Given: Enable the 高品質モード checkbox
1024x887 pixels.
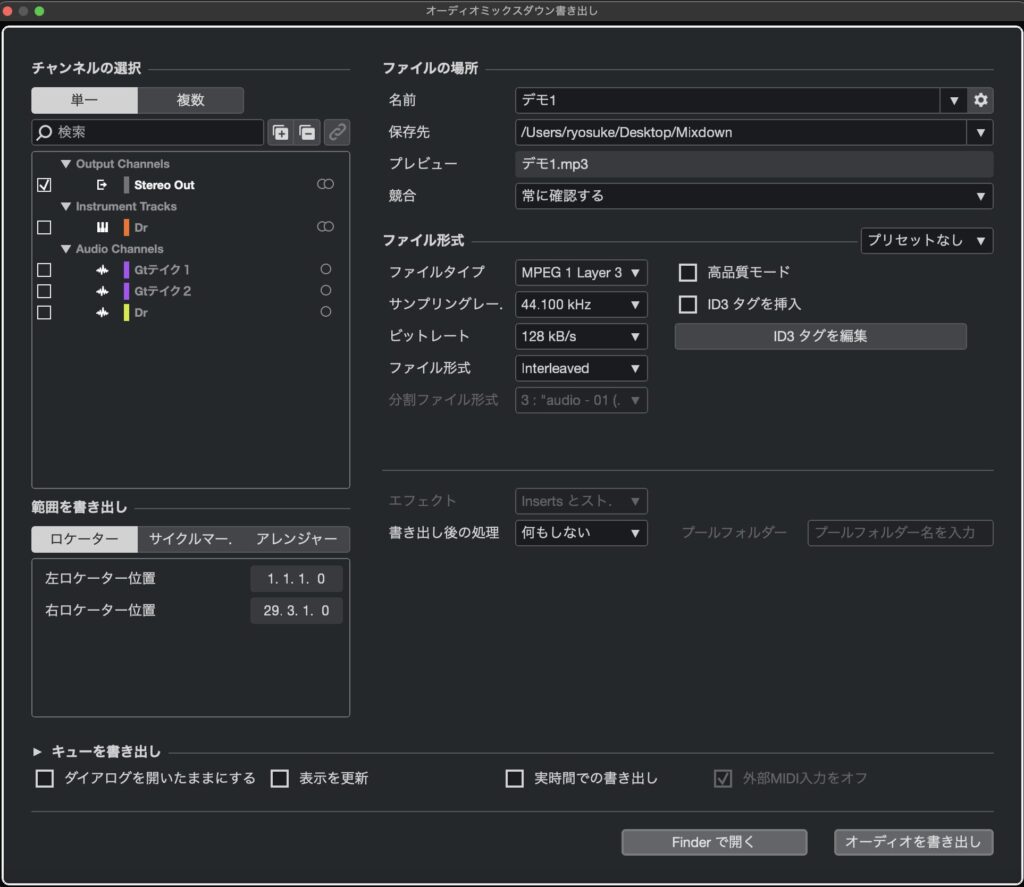Looking at the screenshot, I should point(688,272).
